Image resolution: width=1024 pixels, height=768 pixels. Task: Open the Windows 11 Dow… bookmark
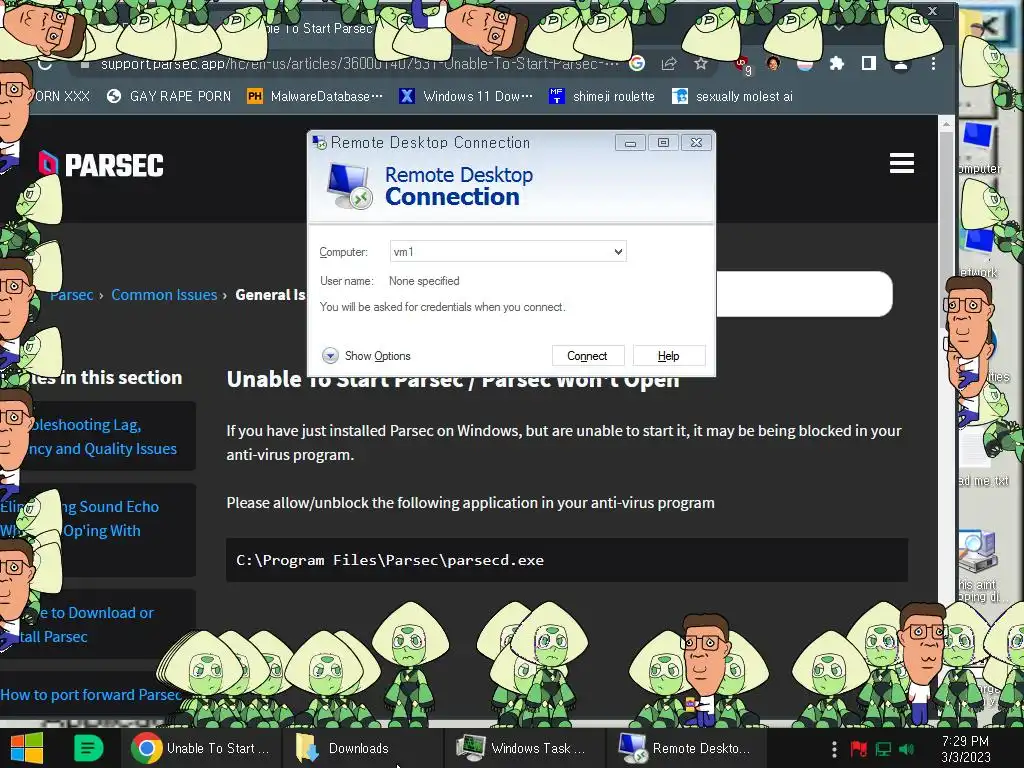point(466,97)
